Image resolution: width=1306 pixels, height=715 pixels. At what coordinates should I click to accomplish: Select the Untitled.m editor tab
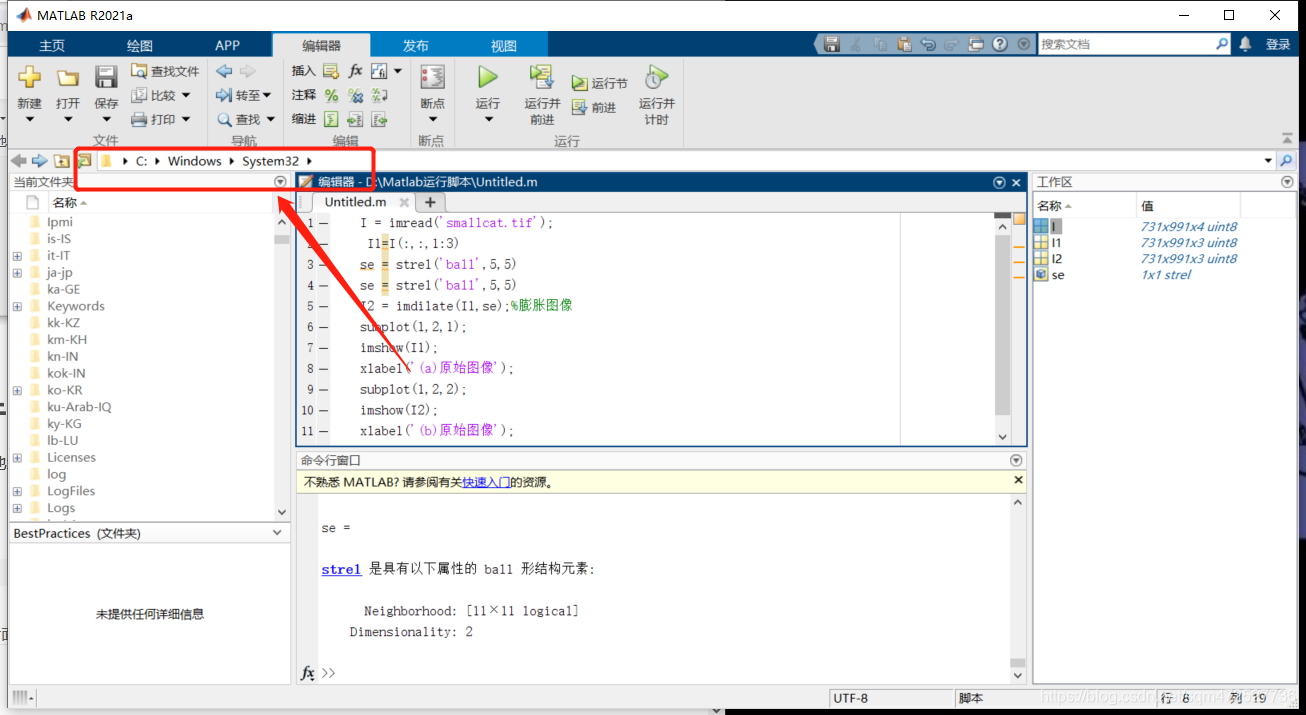(x=356, y=201)
